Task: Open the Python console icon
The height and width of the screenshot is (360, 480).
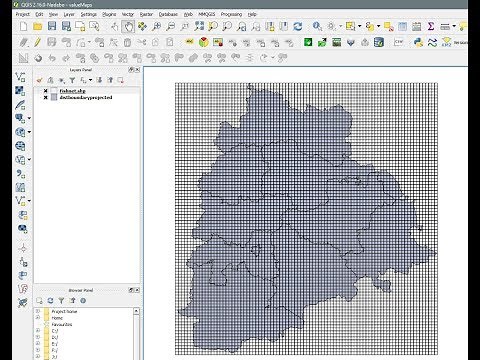Action: (418, 42)
